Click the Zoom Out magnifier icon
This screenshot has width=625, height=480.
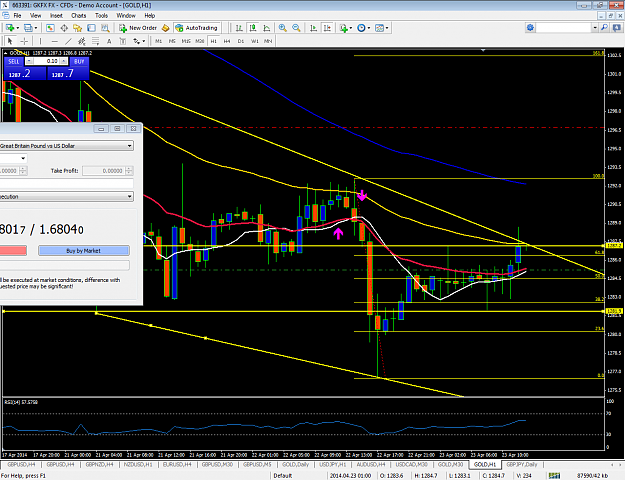tap(296, 28)
